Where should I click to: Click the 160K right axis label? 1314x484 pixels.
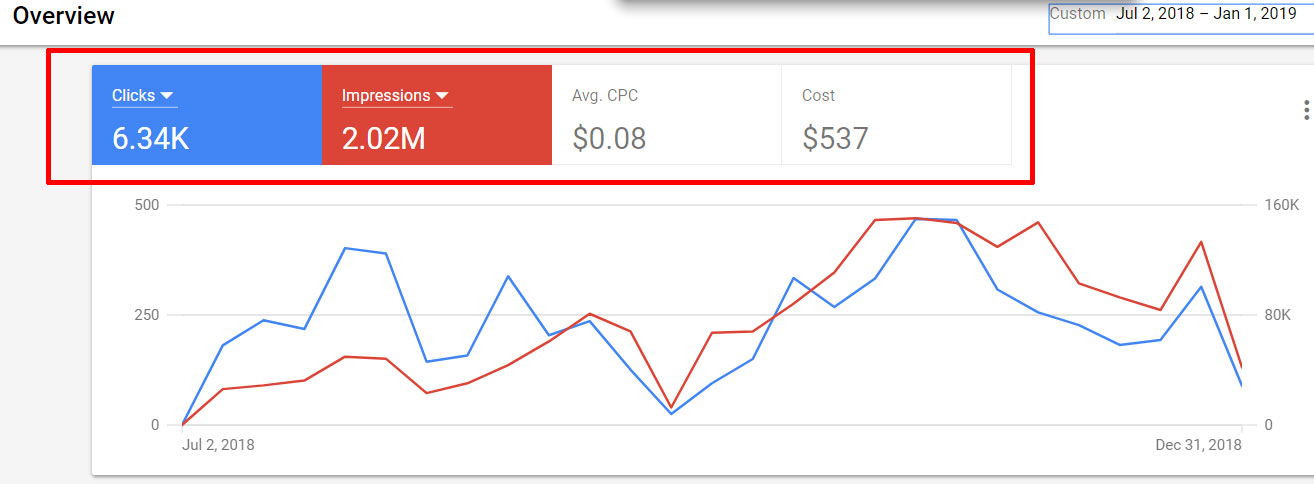[1281, 205]
